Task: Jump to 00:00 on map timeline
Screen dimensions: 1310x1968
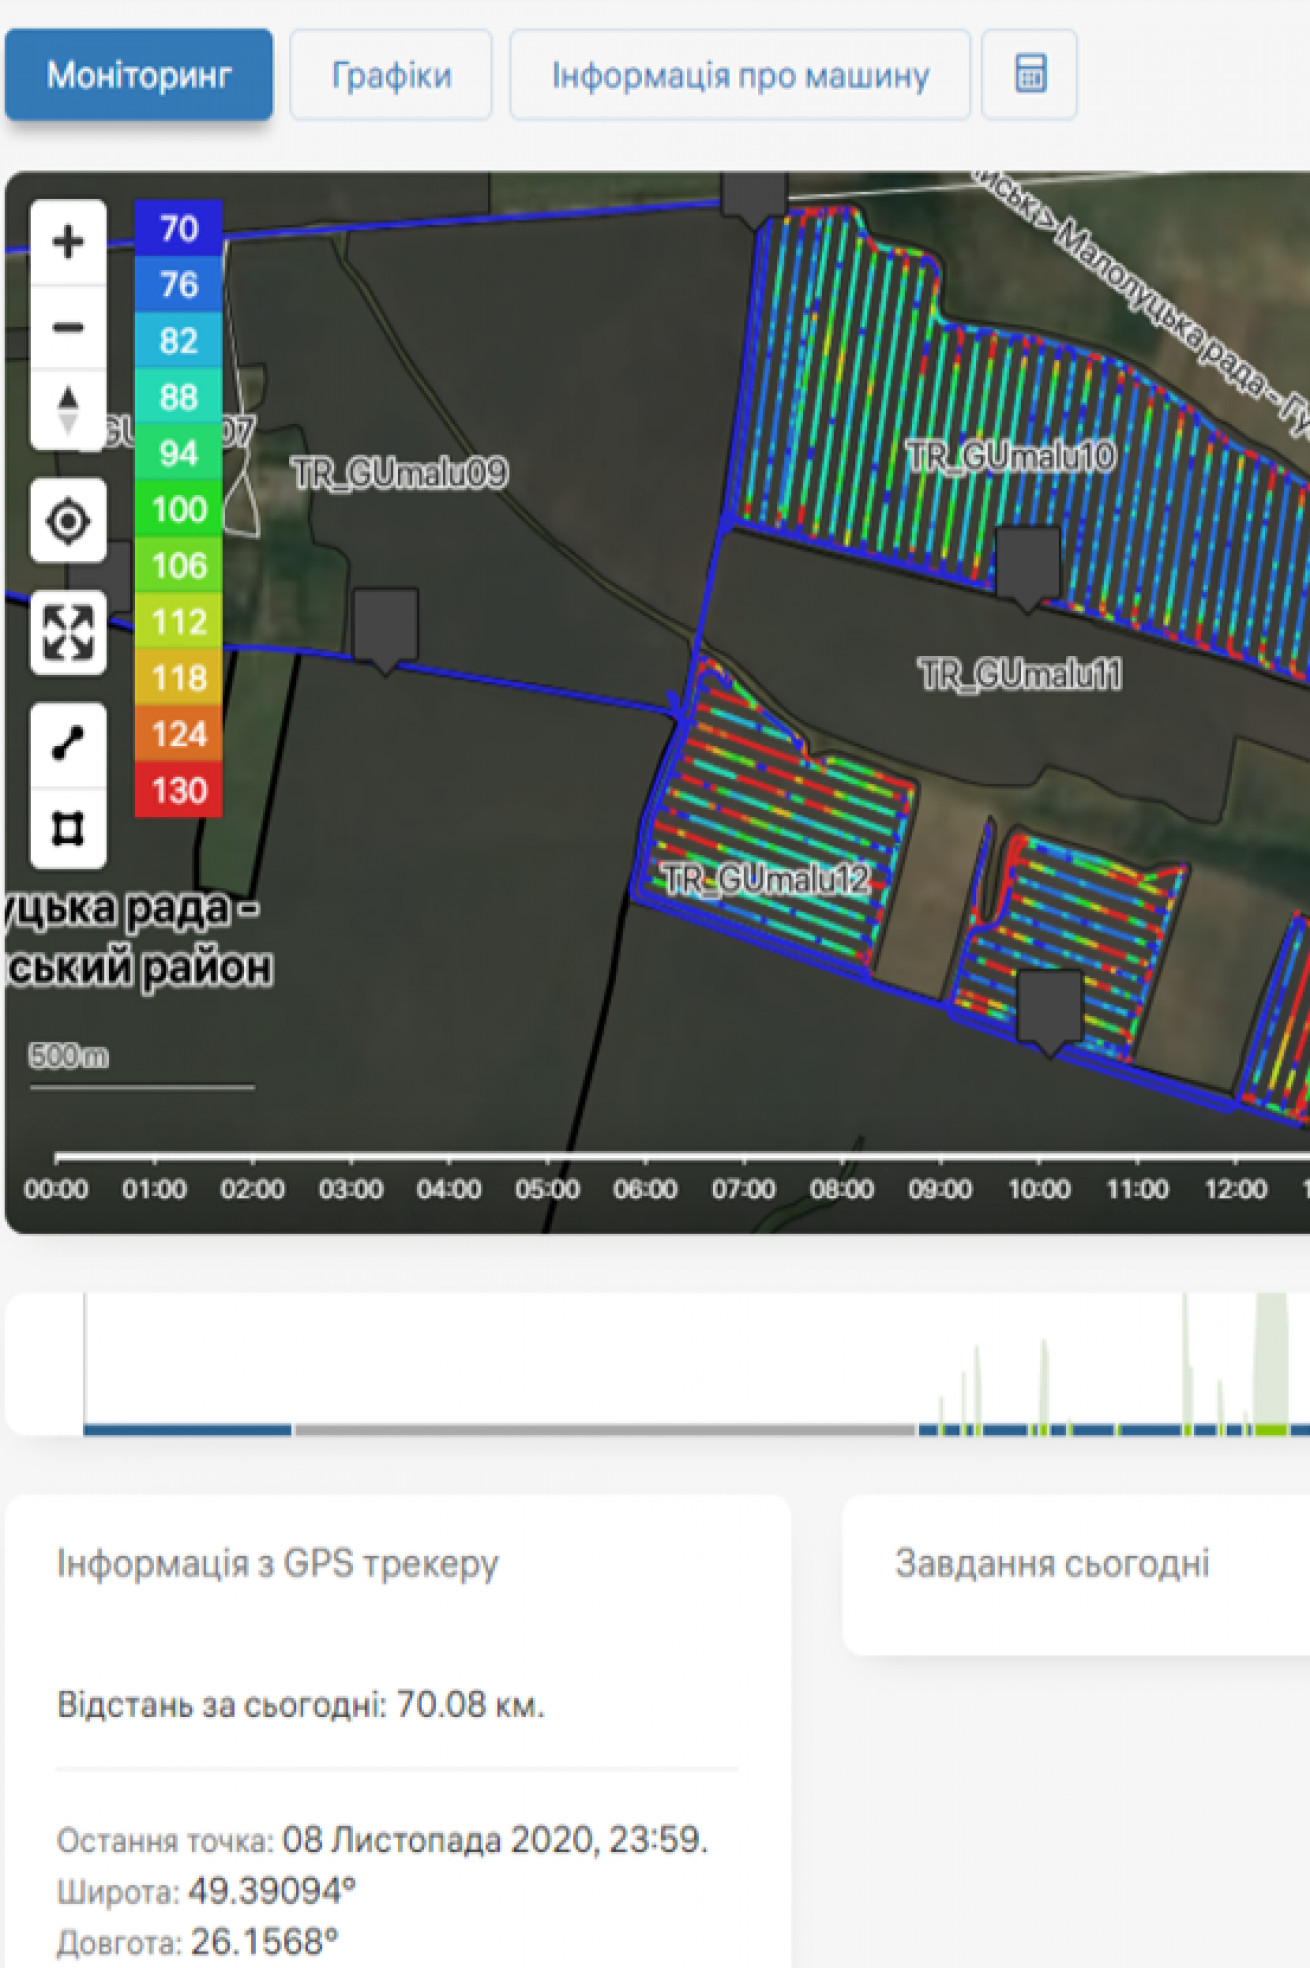Action: (x=56, y=1188)
